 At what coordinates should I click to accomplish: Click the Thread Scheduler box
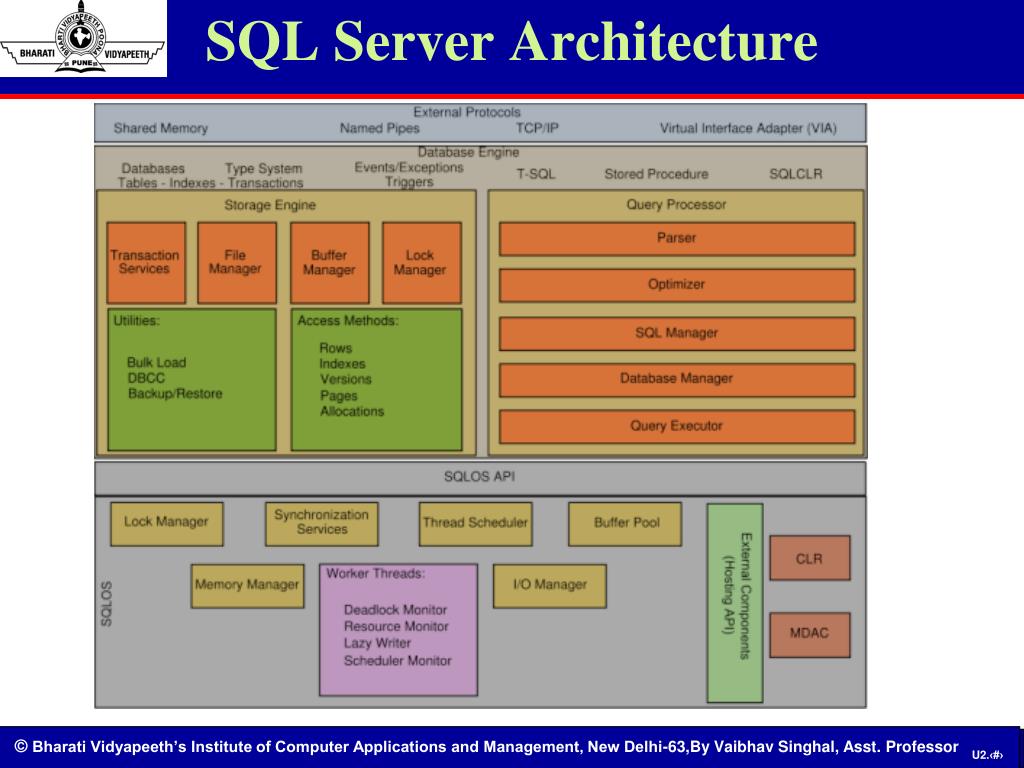click(x=475, y=524)
